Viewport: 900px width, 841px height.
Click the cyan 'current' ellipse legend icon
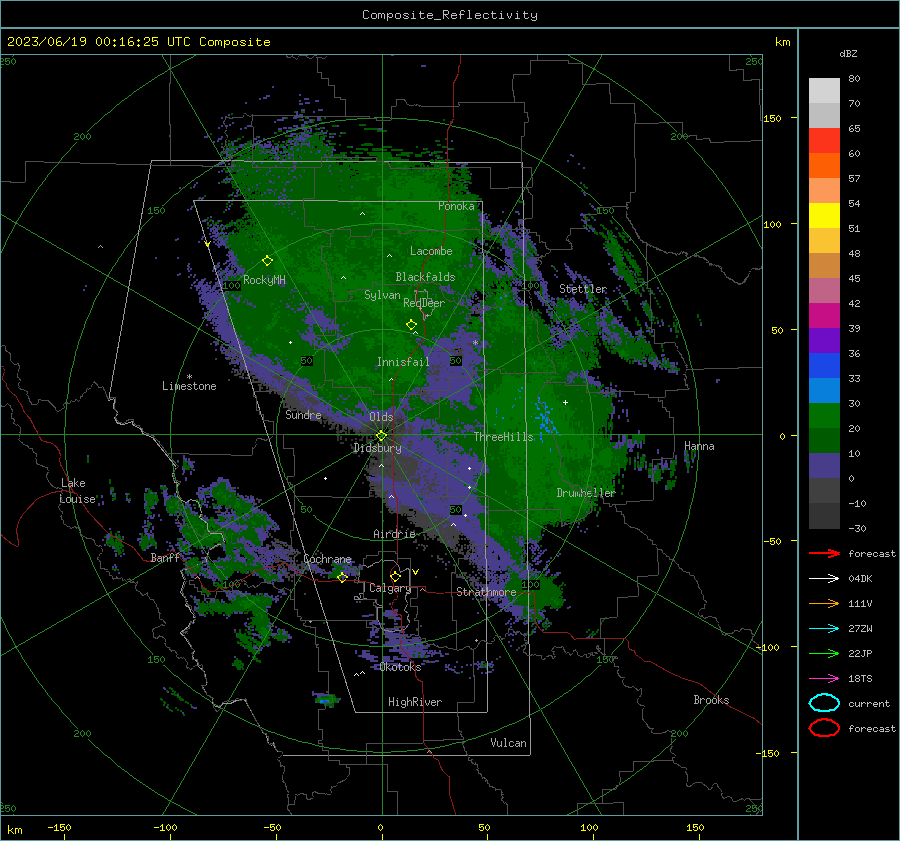[824, 703]
